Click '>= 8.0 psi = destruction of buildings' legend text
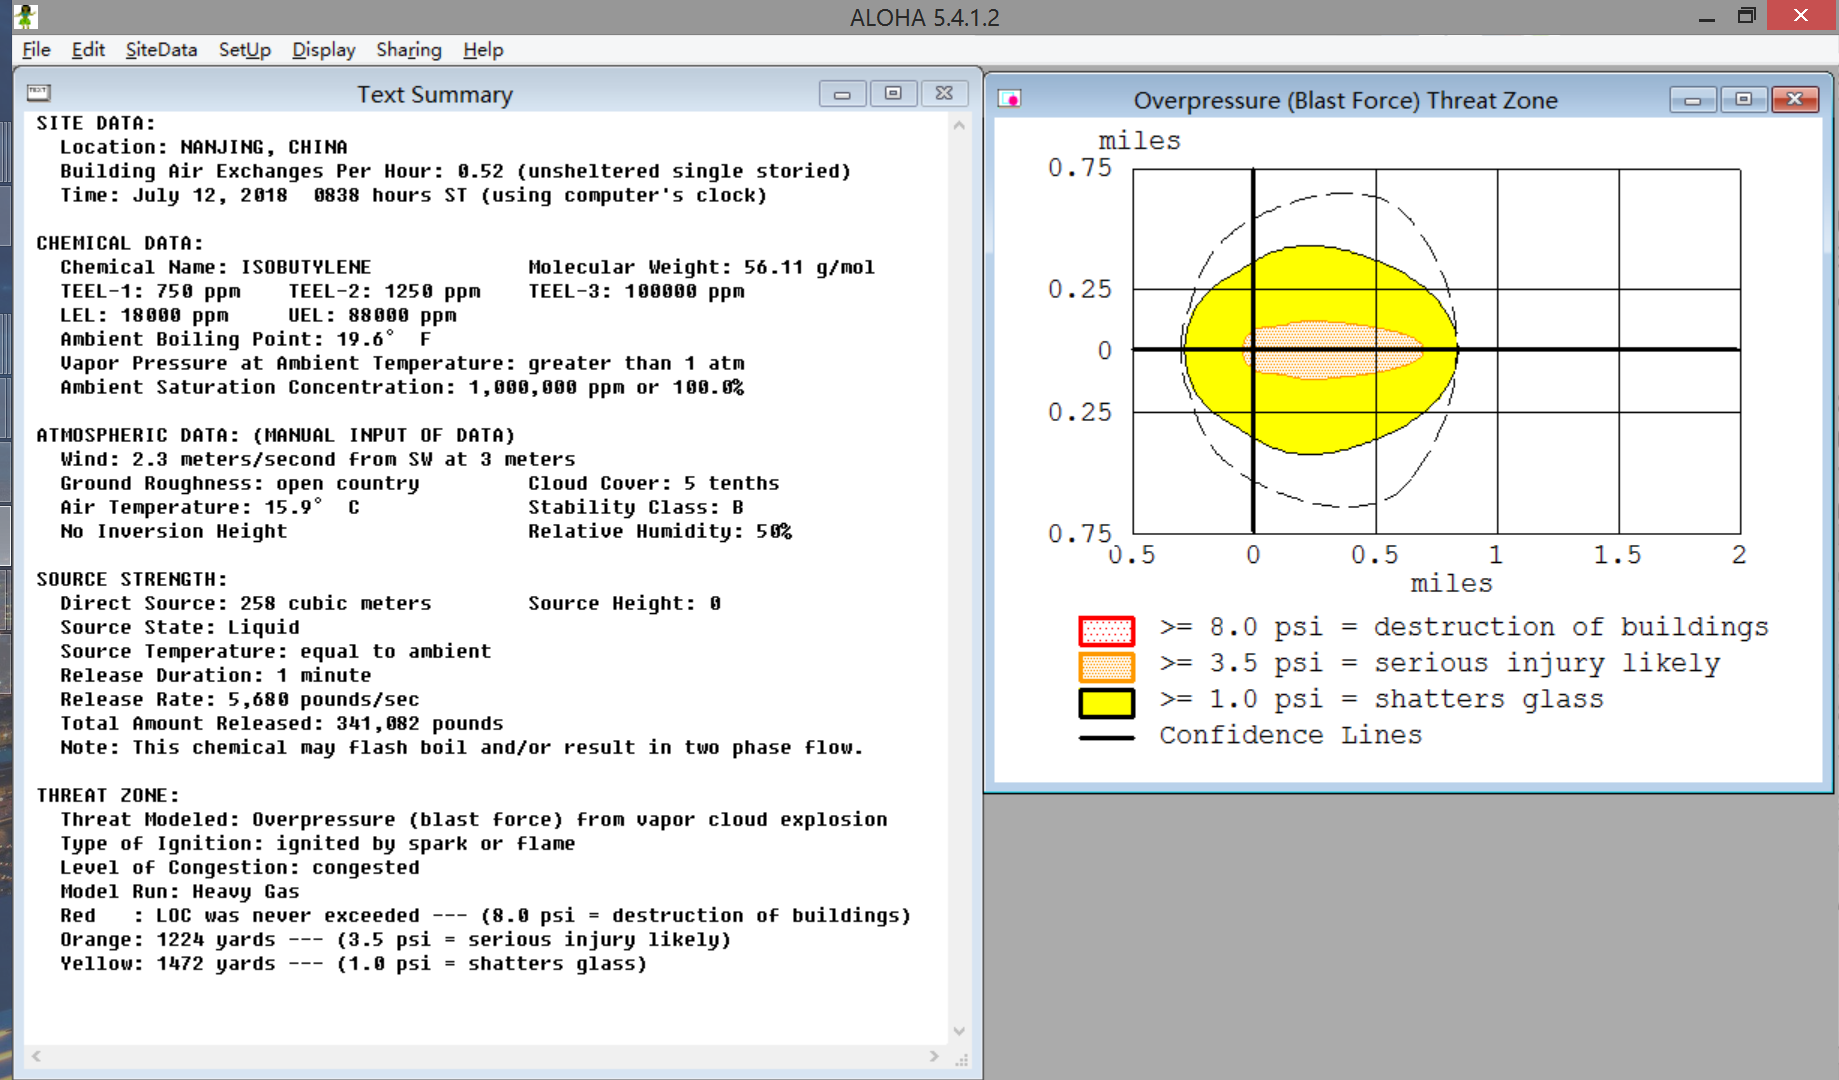This screenshot has height=1080, width=1839. tap(1464, 627)
